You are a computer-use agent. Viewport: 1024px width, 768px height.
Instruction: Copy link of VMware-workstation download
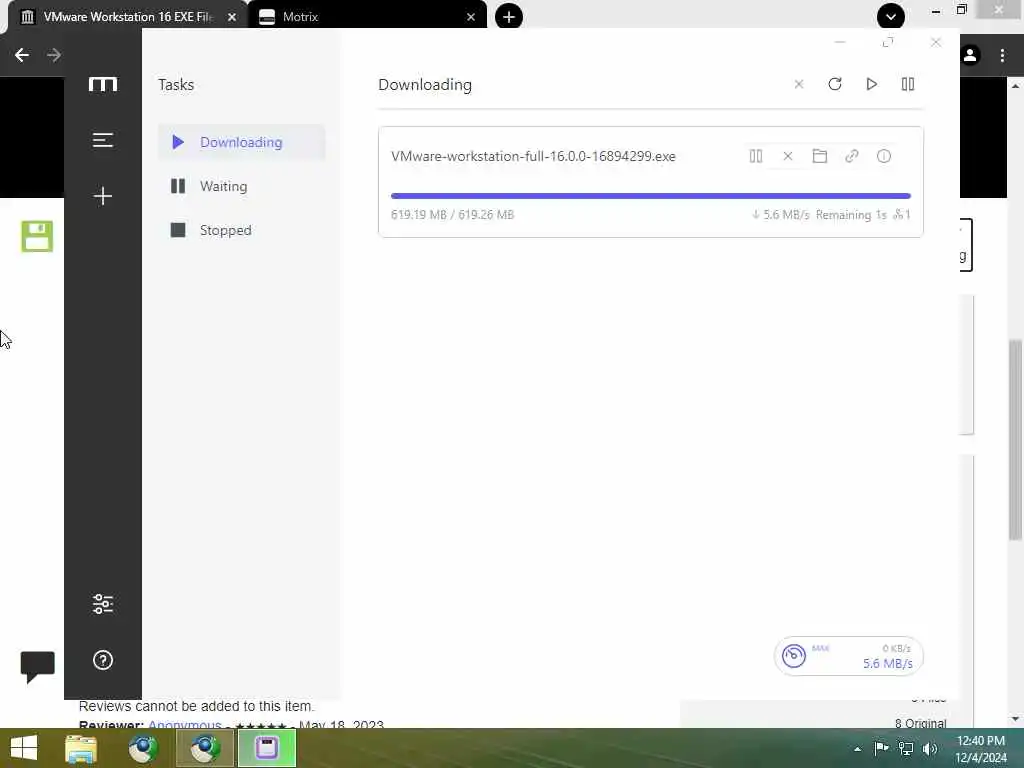coord(852,156)
